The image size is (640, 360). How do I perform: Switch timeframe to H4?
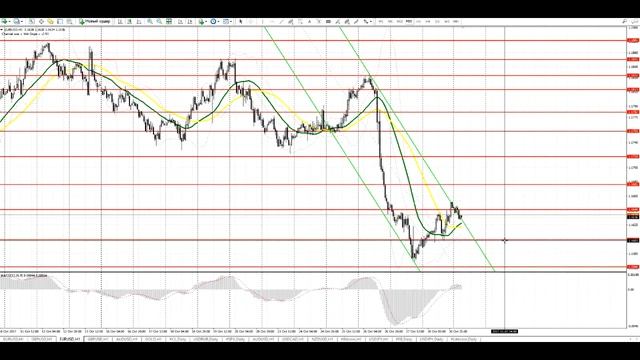click(428, 21)
